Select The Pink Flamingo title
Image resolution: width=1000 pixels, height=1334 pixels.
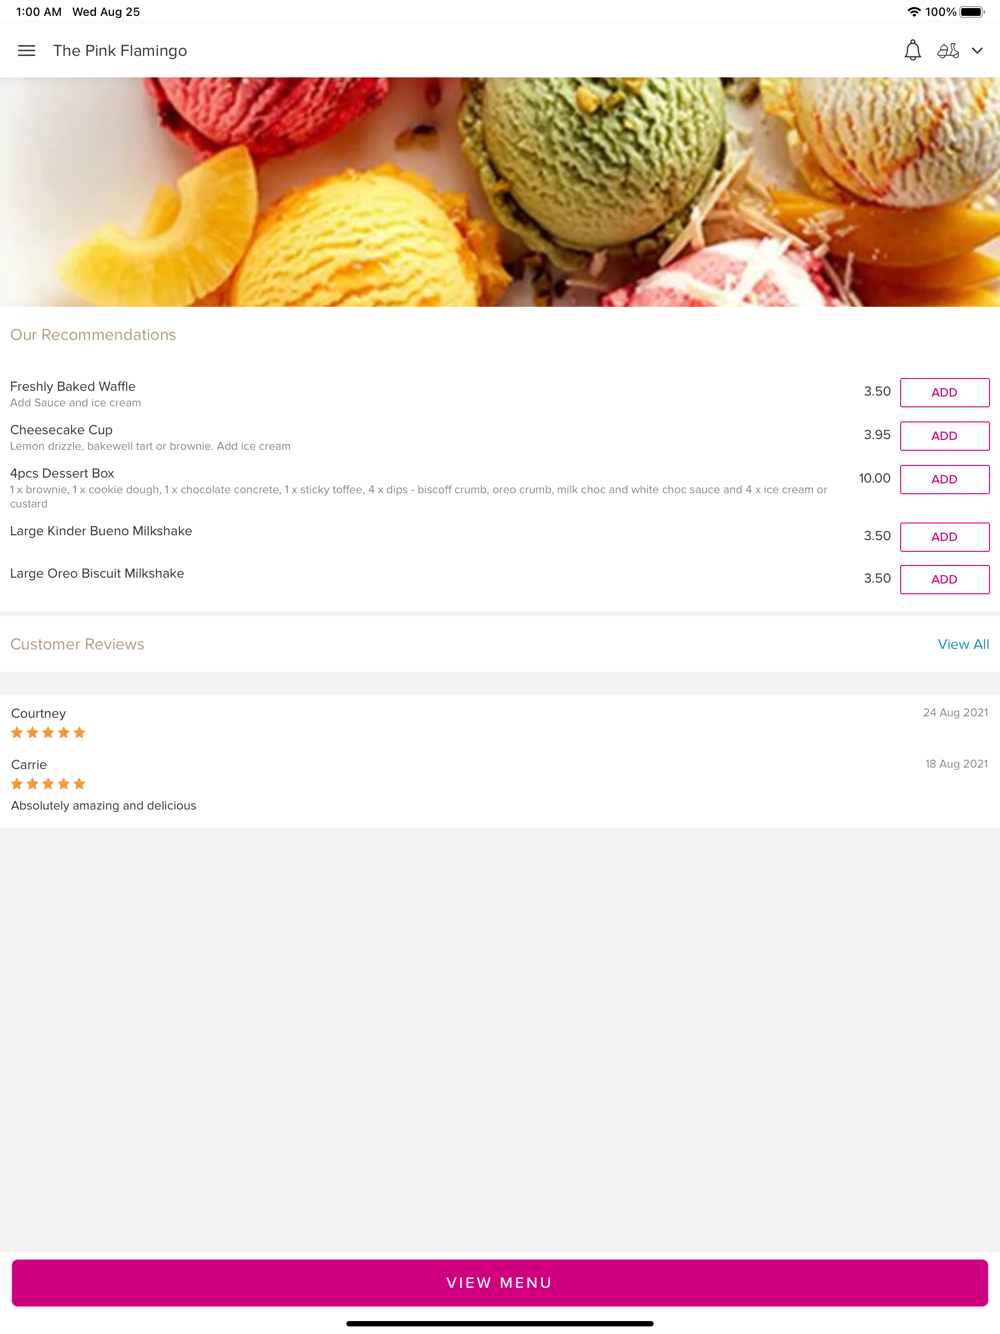tap(120, 51)
